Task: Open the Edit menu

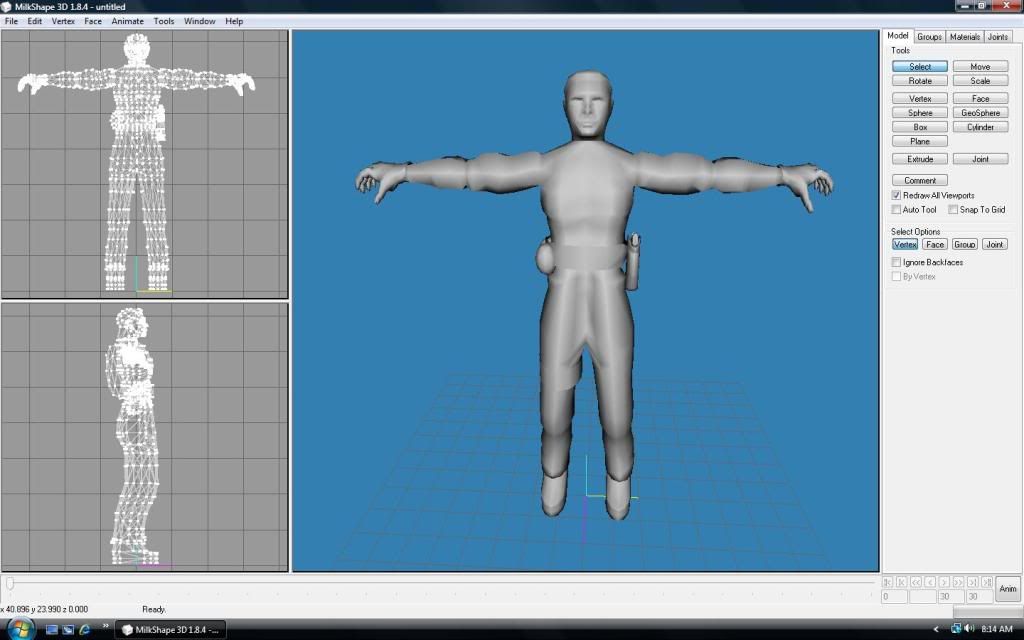Action: click(x=35, y=21)
